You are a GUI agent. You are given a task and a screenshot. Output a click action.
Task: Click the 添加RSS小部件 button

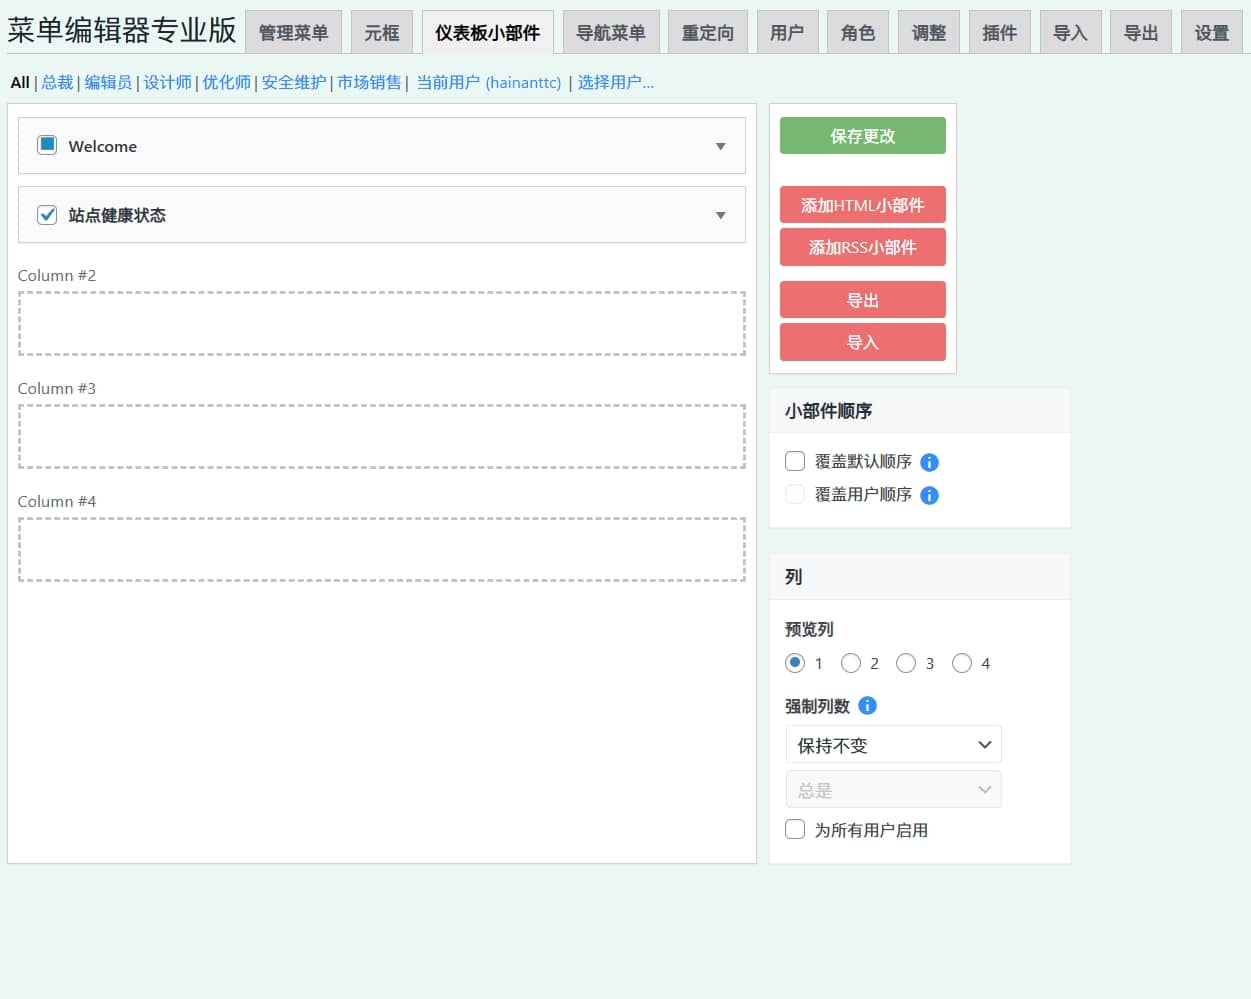tap(862, 247)
